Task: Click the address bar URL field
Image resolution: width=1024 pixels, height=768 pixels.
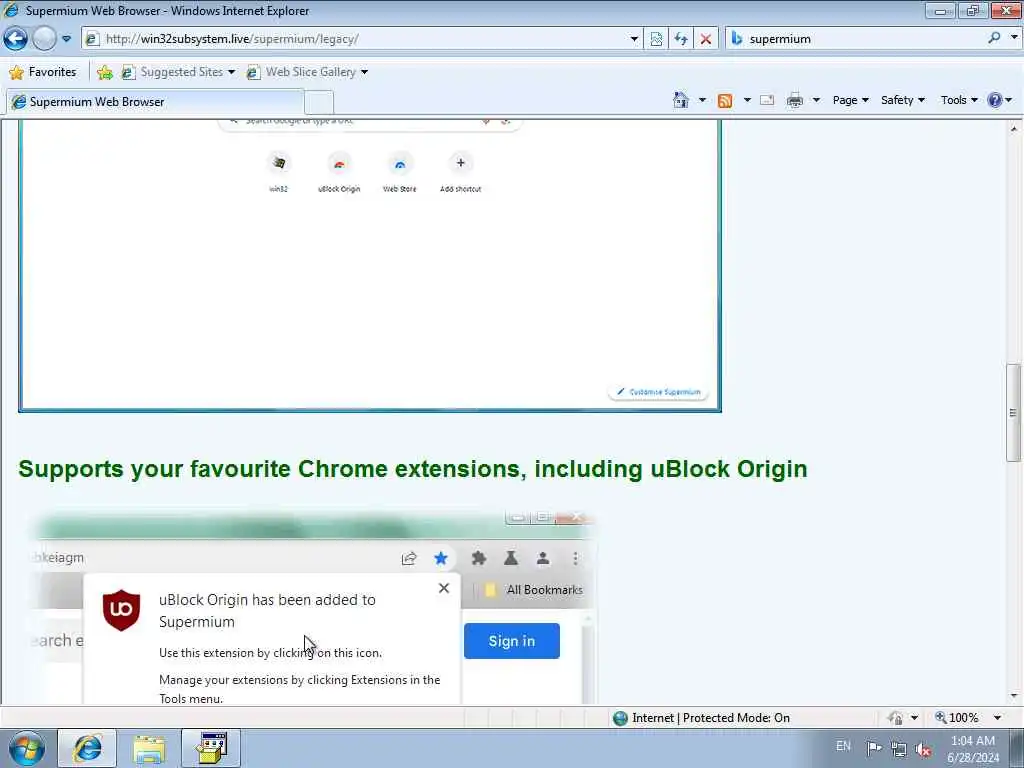Action: (358, 39)
